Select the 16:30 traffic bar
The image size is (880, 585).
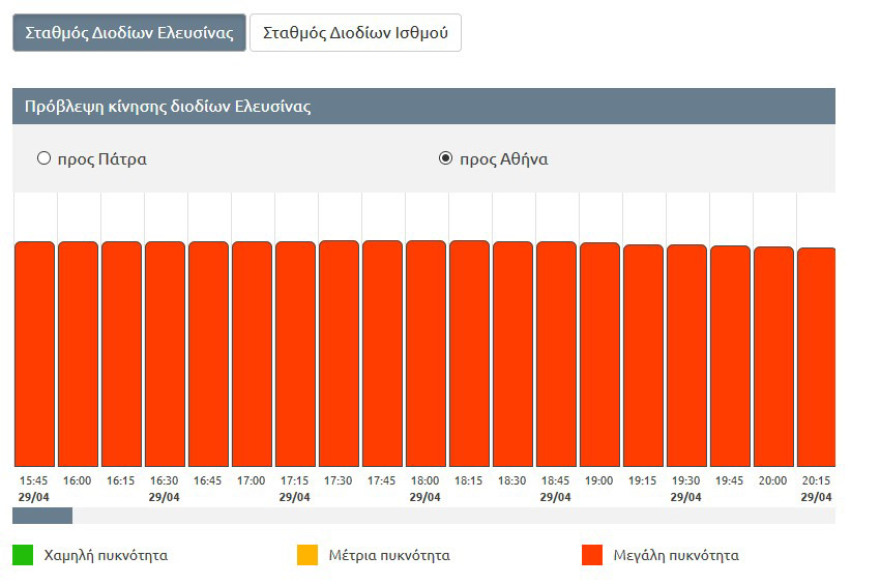pos(165,353)
